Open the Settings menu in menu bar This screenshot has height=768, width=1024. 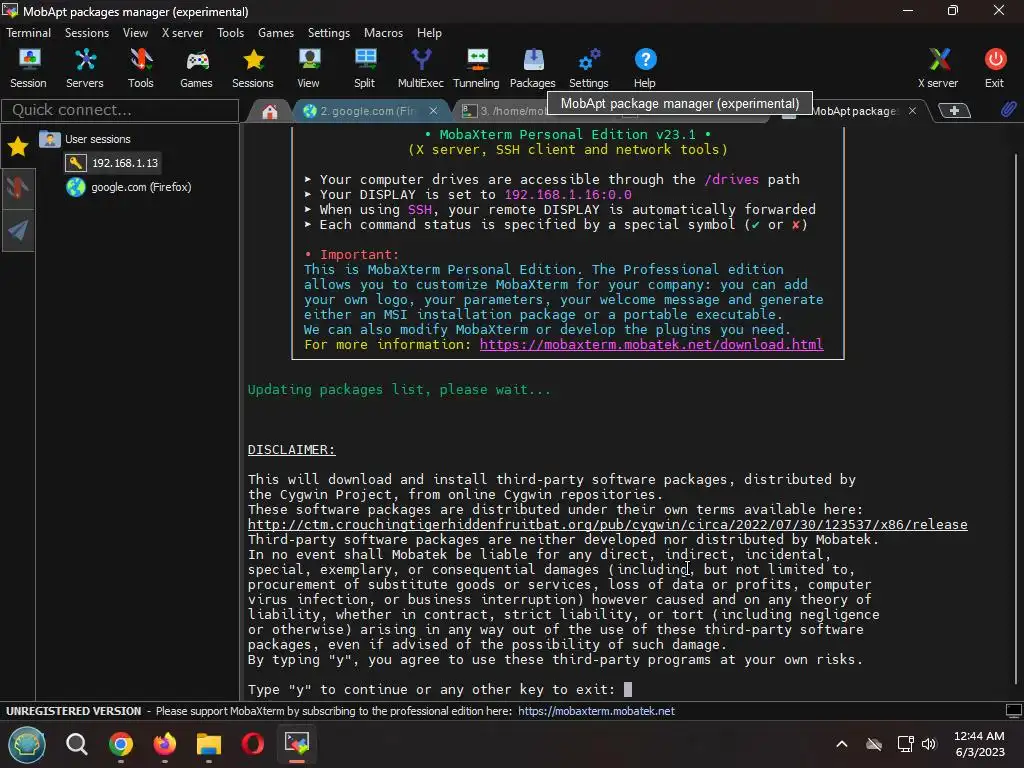pos(328,33)
